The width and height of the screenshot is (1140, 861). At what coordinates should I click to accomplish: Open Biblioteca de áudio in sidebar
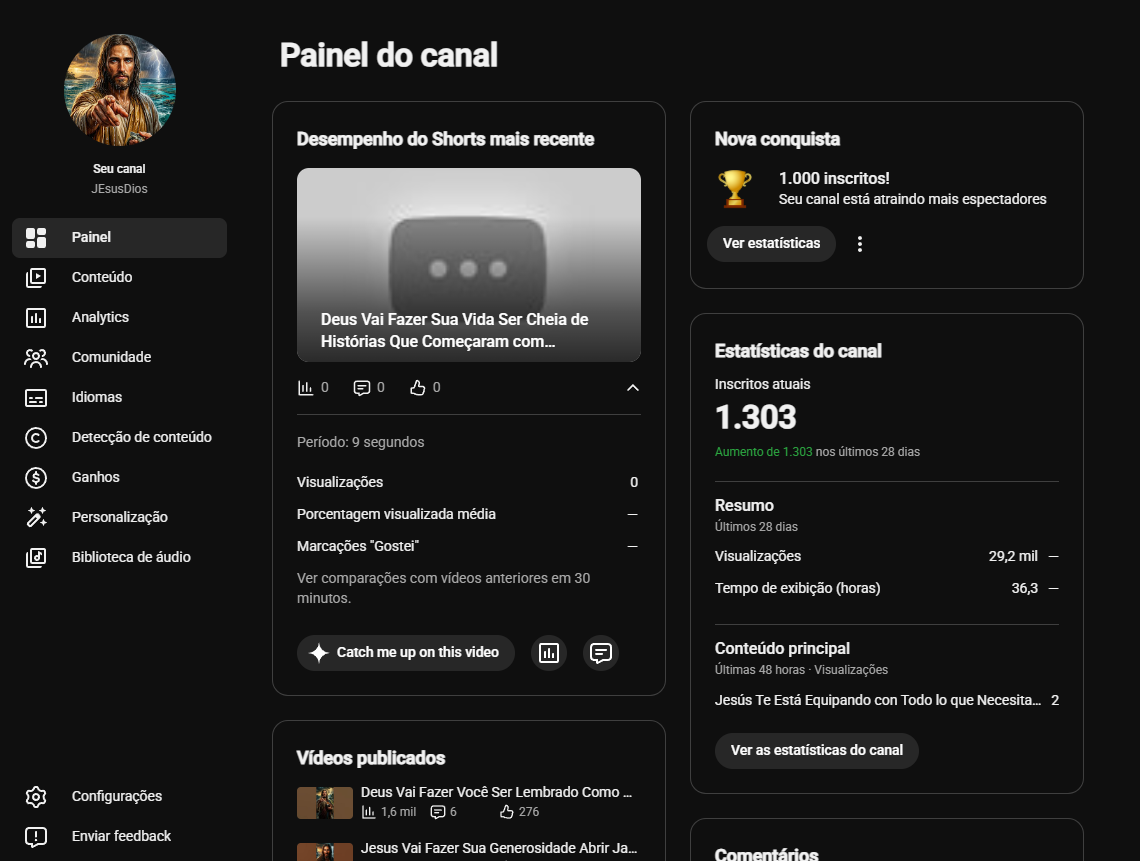[x=119, y=558]
